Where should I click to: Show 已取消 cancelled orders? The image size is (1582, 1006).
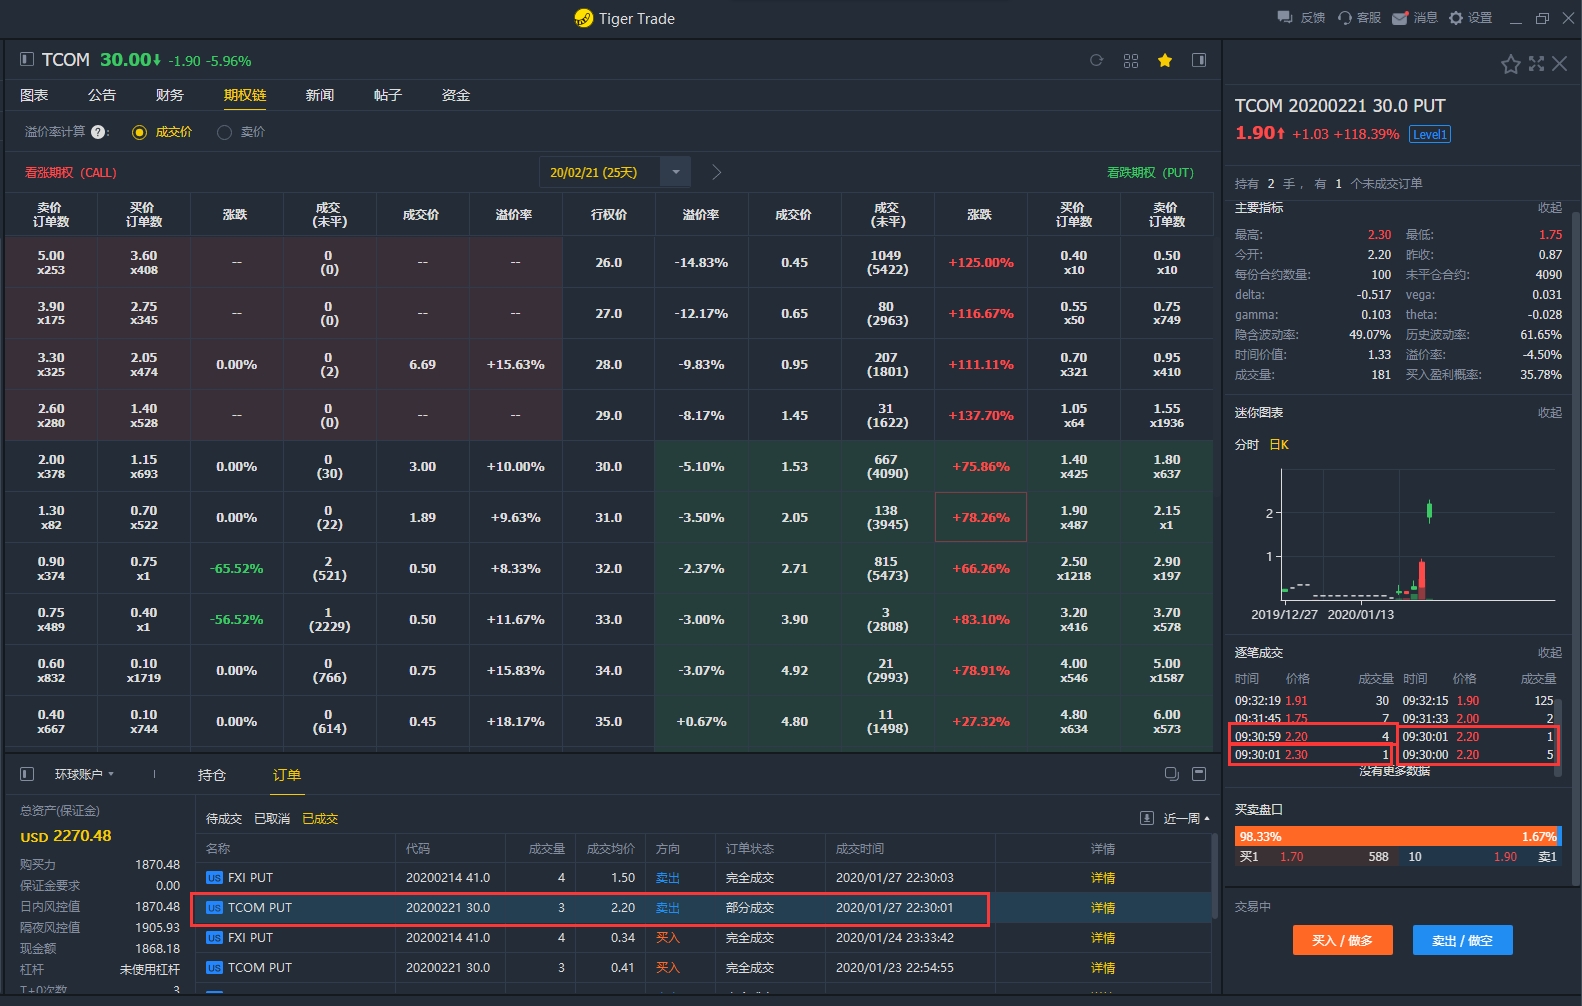coord(272,819)
